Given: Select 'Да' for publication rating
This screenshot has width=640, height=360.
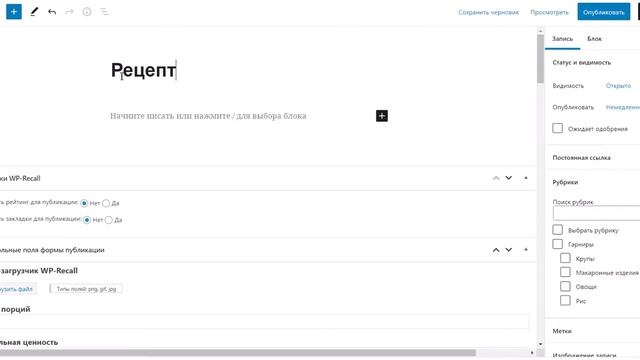Looking at the screenshot, I should point(106,203).
